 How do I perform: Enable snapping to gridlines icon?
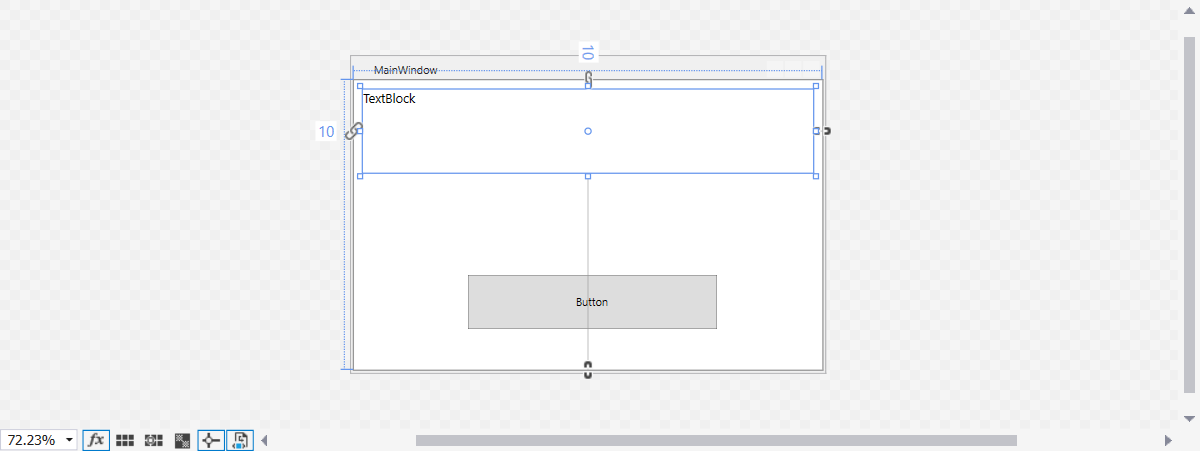(x=153, y=440)
